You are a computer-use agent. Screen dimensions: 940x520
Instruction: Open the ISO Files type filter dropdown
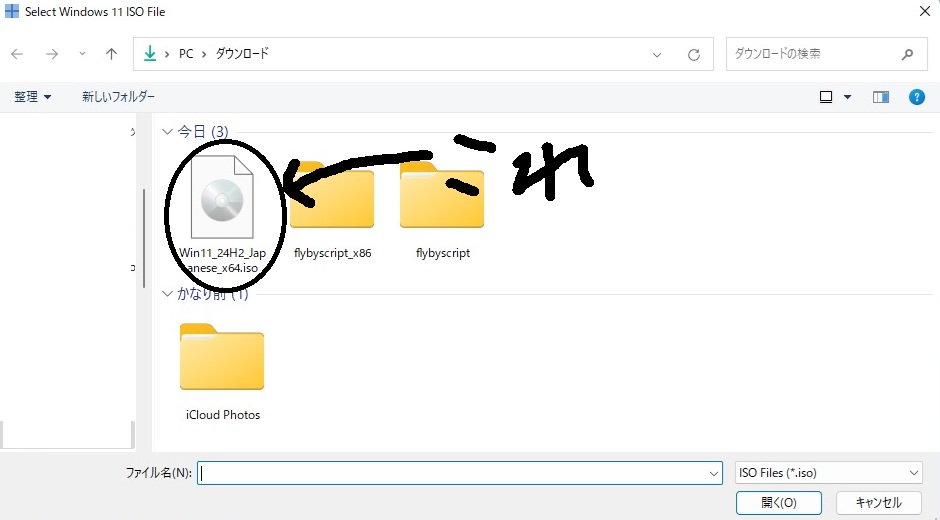(828, 473)
